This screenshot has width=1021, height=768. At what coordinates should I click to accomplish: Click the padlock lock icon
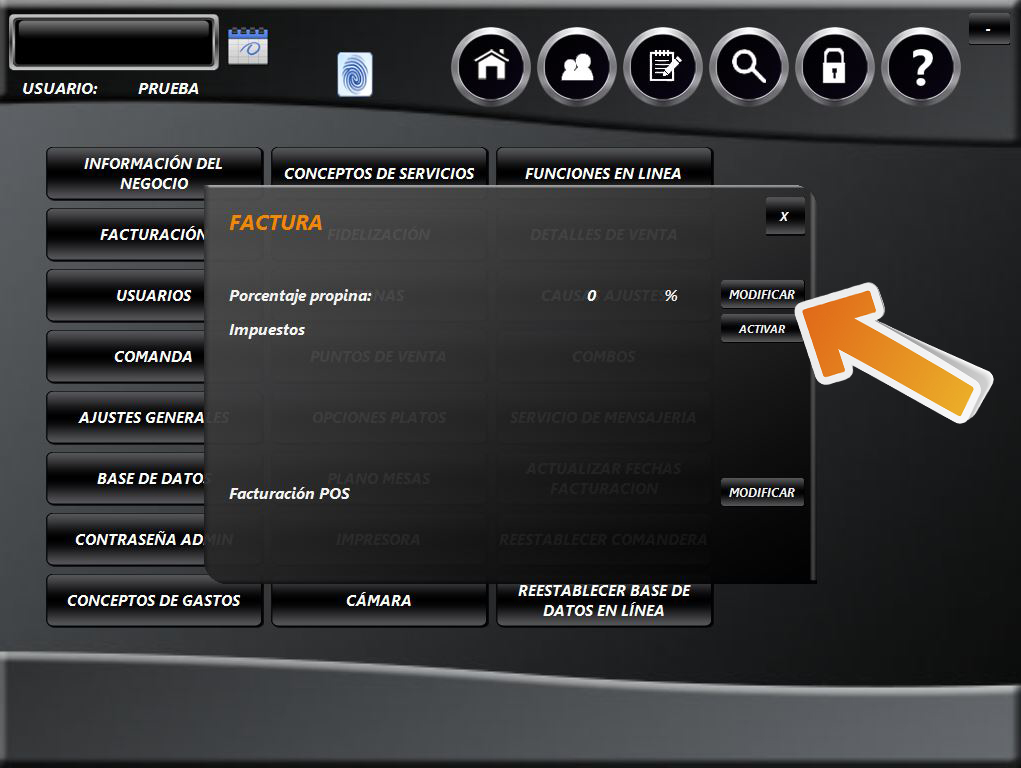point(834,66)
